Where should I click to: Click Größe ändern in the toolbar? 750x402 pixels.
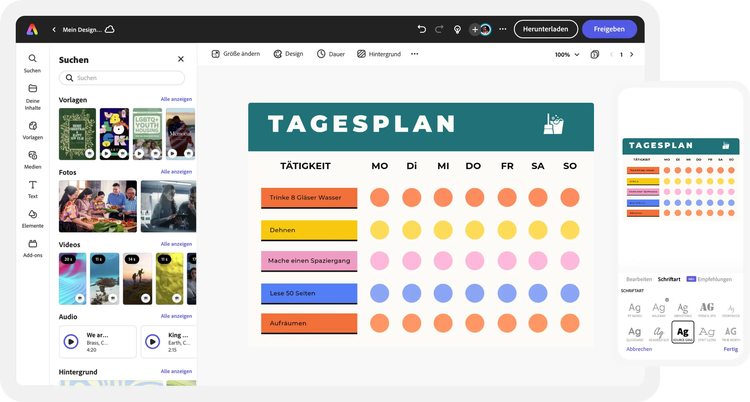pyautogui.click(x=236, y=54)
